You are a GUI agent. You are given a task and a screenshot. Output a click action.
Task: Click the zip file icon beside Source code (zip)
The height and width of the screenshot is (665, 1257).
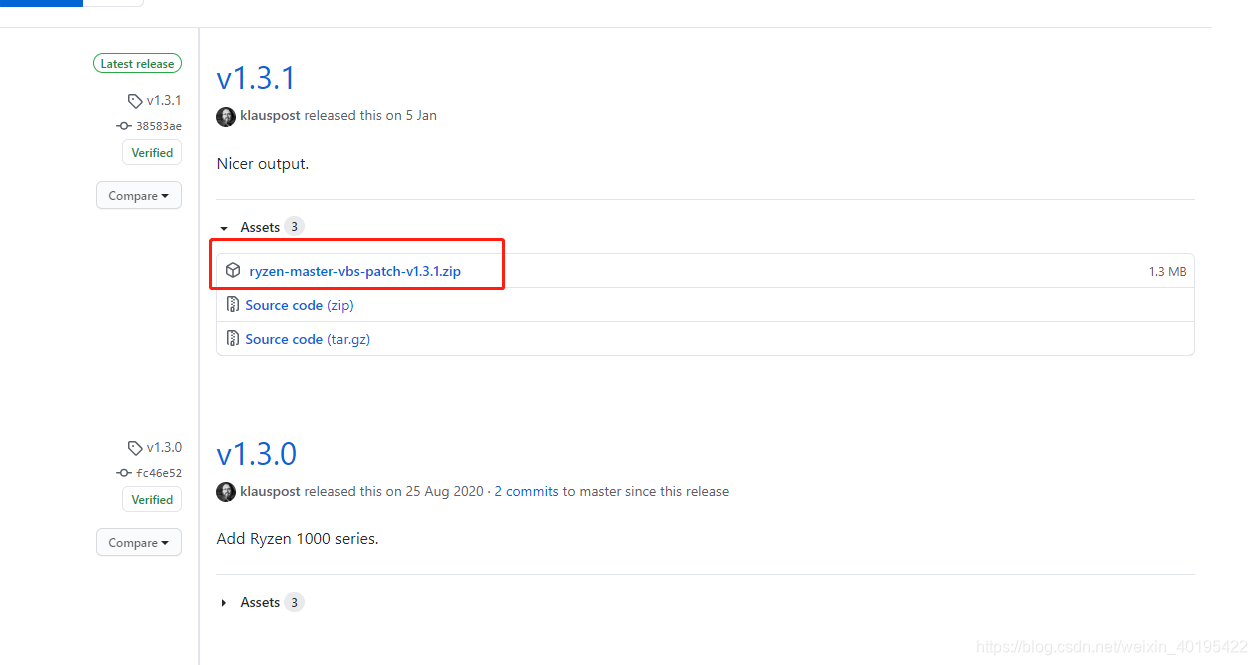click(x=233, y=304)
